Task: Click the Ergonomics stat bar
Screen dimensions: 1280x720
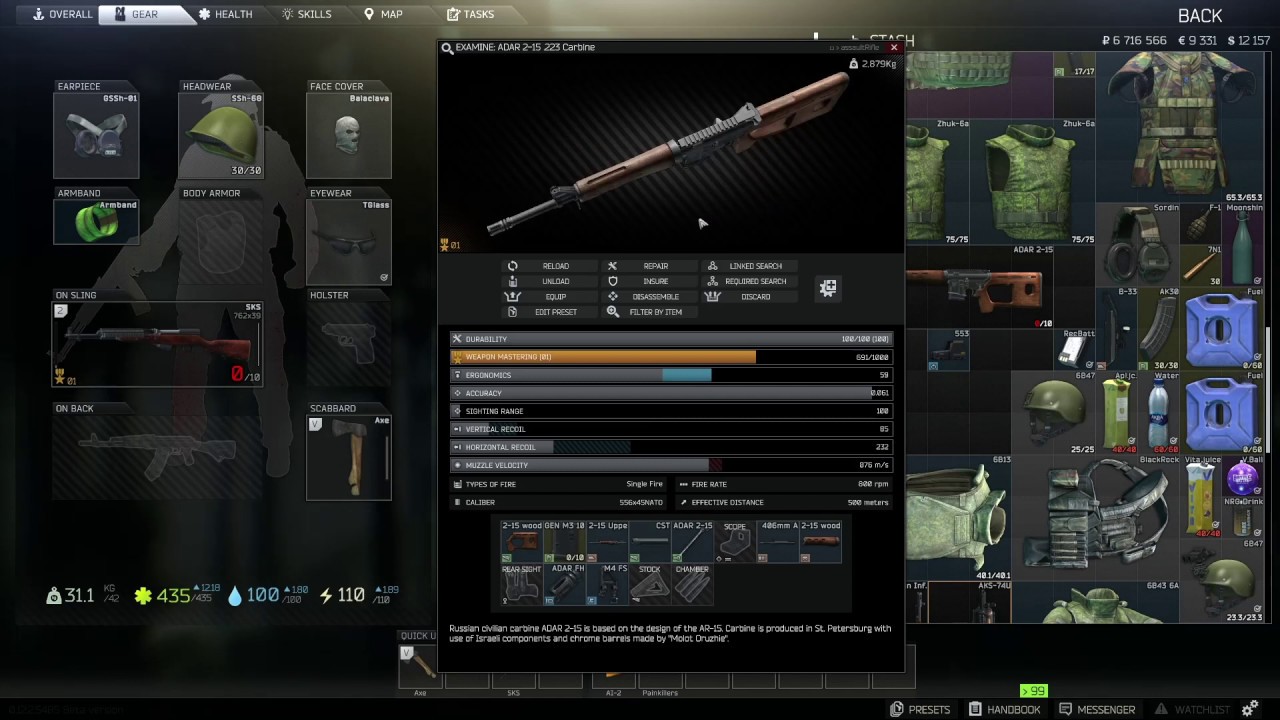Action: click(670, 375)
